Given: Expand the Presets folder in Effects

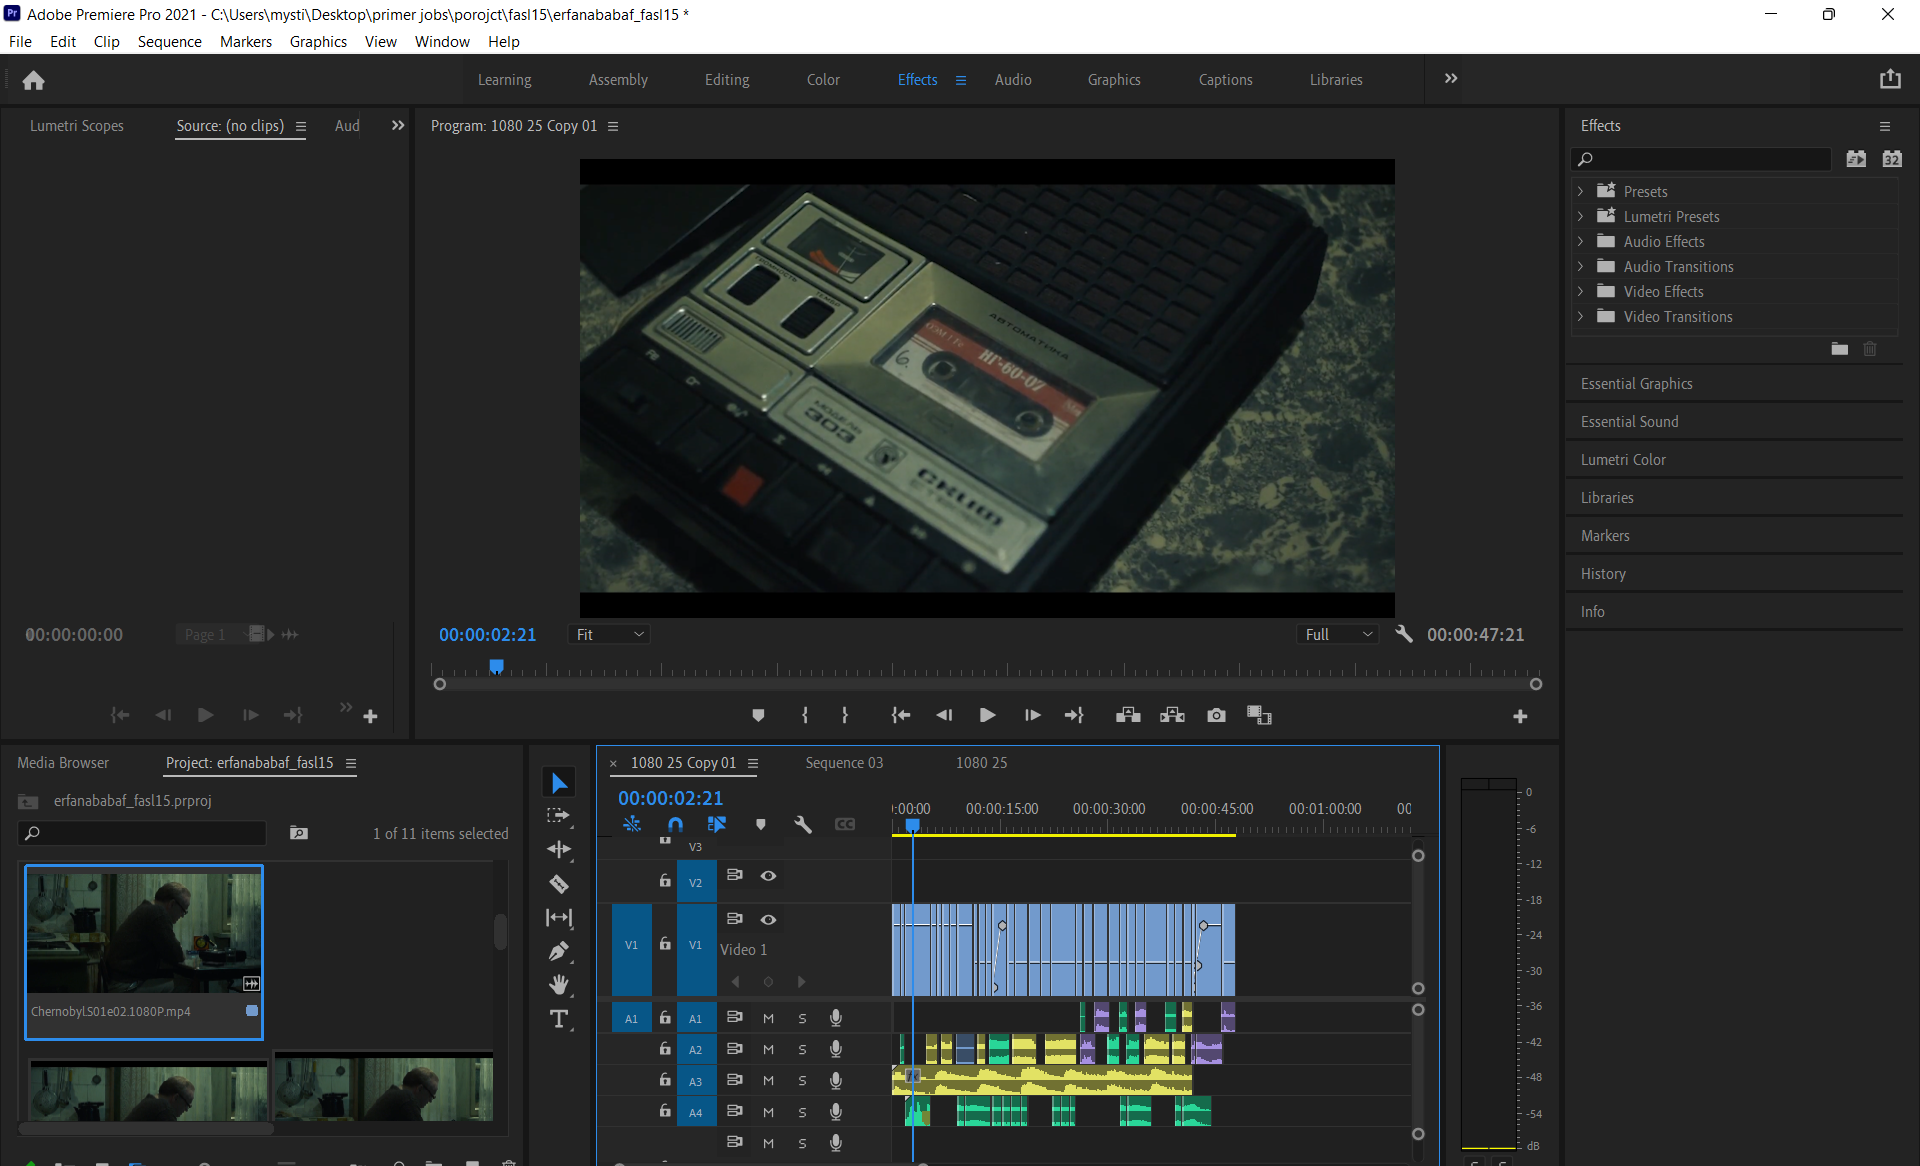Looking at the screenshot, I should [x=1580, y=191].
